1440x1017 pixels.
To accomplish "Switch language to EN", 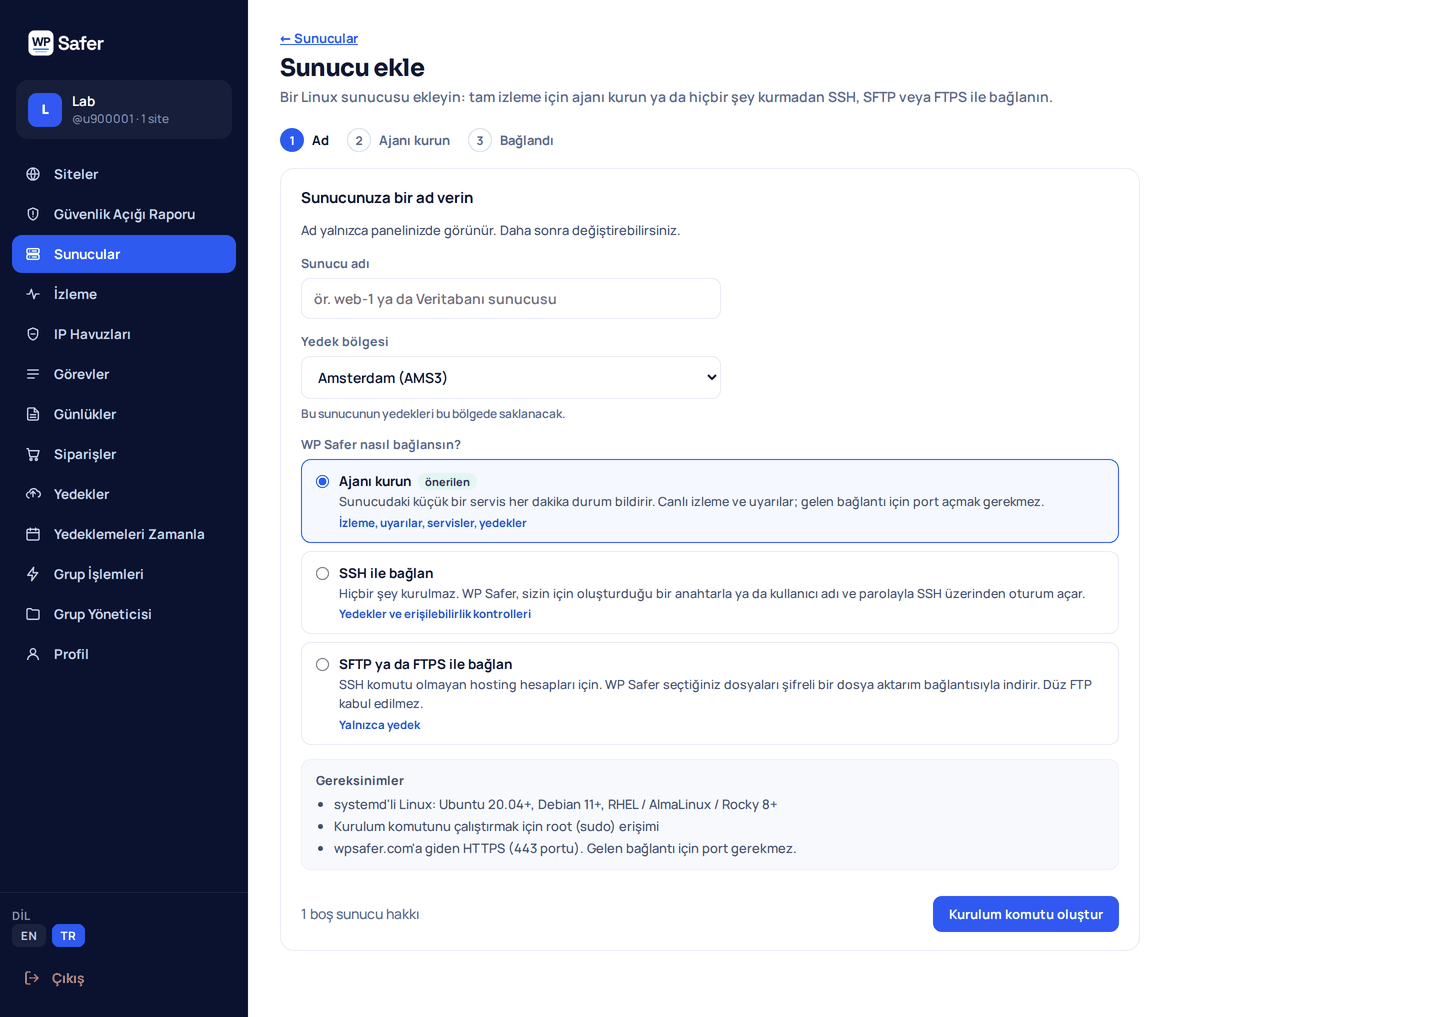I will pyautogui.click(x=29, y=936).
